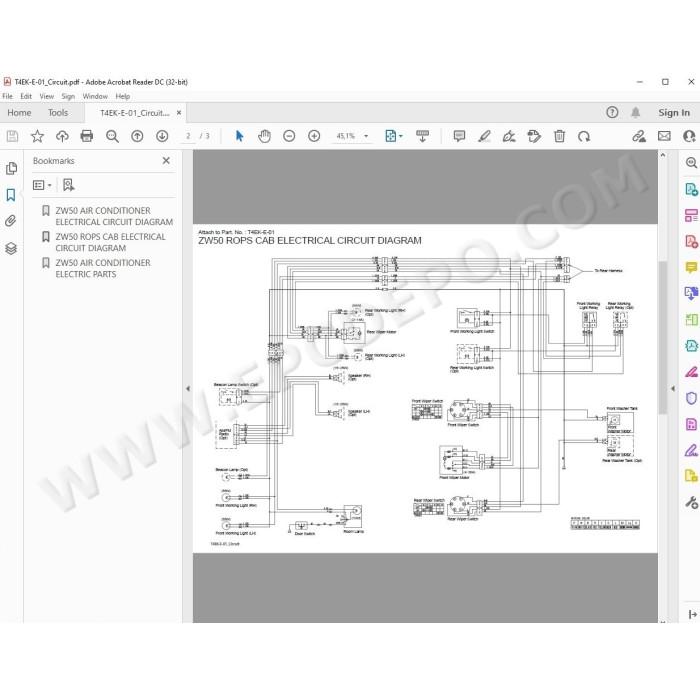Screen dimensions: 700x700
Task: Click the scroll up arrow
Action: [x=662, y=155]
